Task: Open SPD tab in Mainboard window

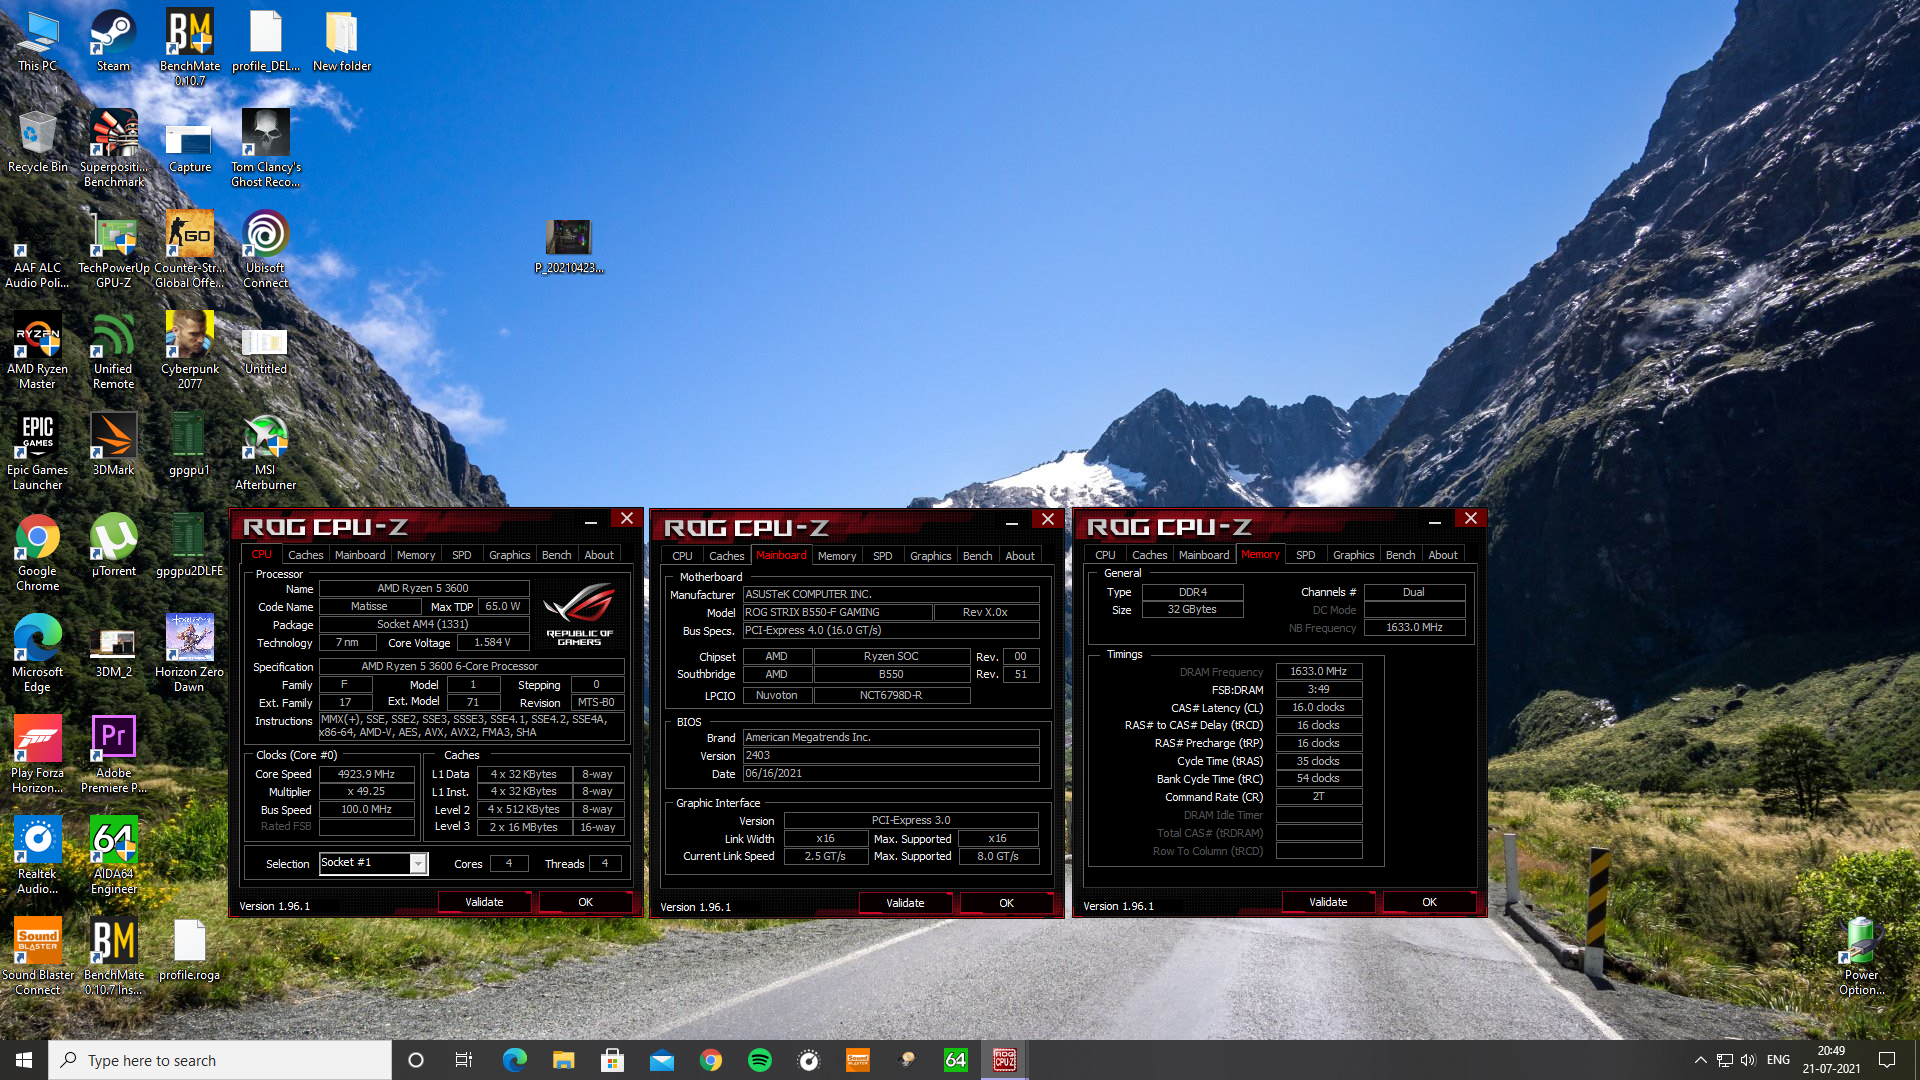Action: [x=882, y=556]
